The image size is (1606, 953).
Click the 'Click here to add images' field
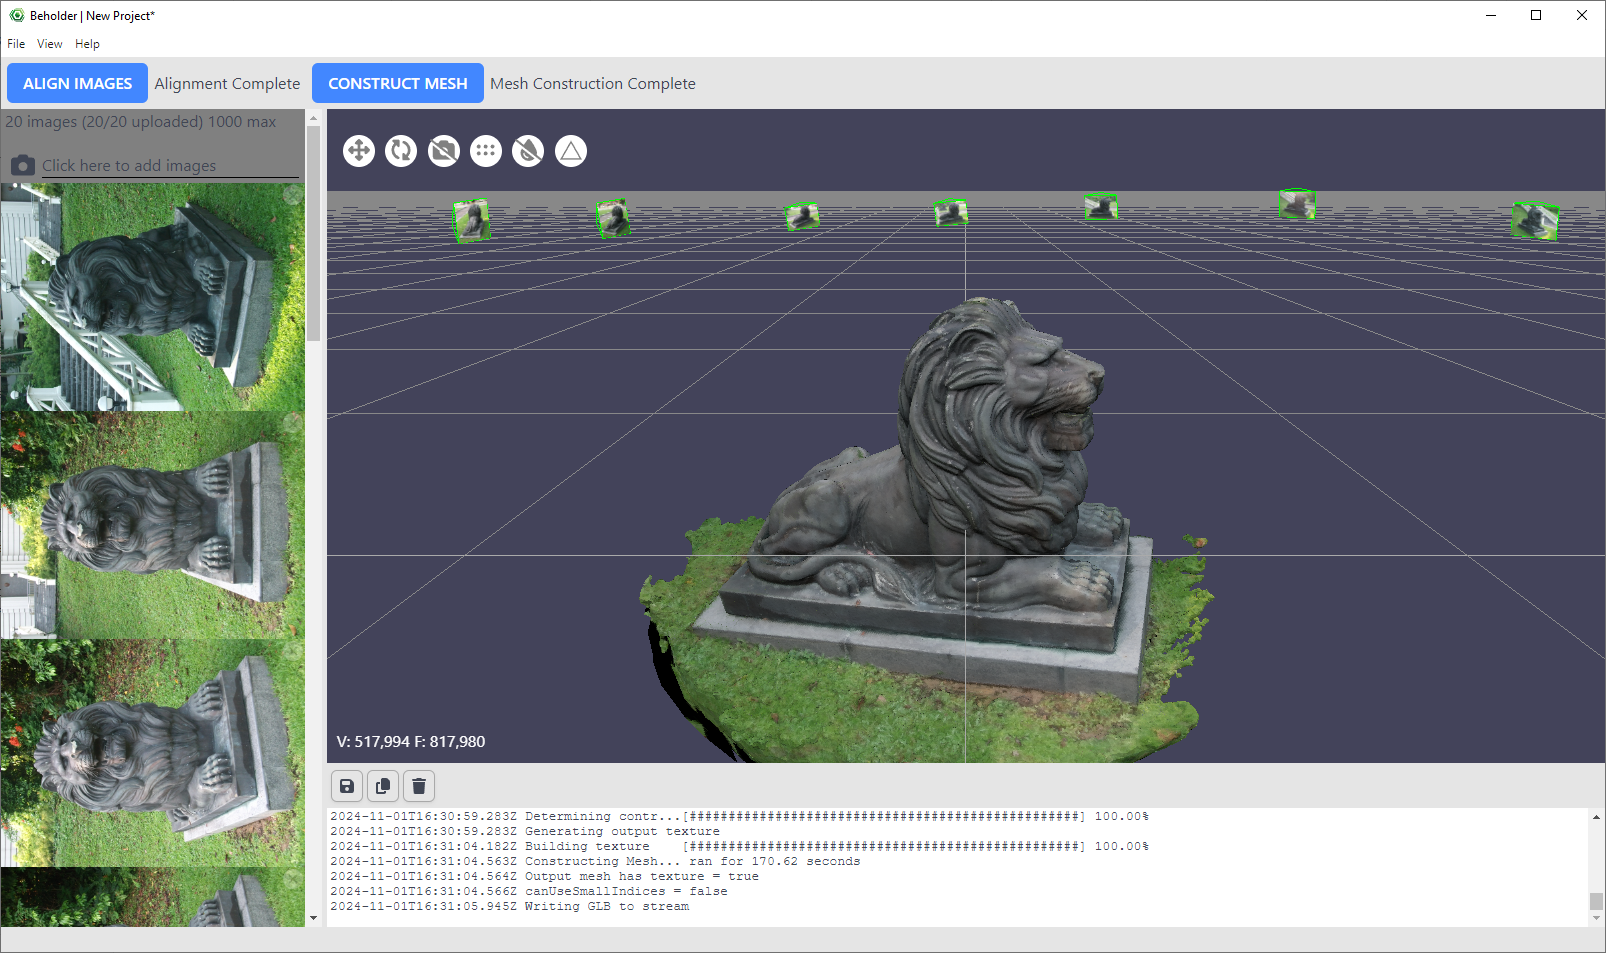click(170, 166)
